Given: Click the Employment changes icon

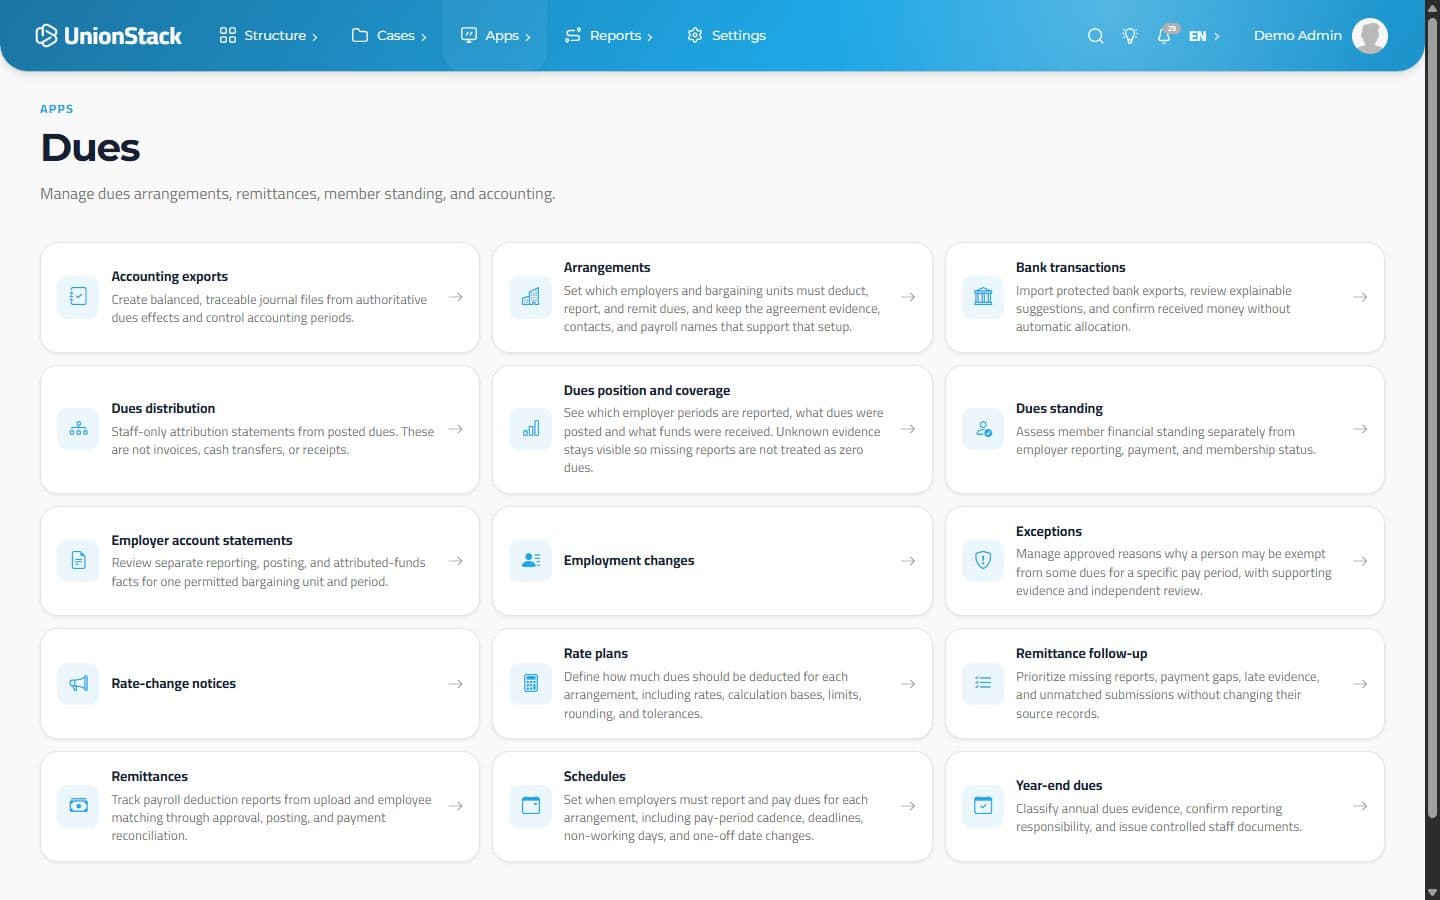Looking at the screenshot, I should tap(531, 561).
